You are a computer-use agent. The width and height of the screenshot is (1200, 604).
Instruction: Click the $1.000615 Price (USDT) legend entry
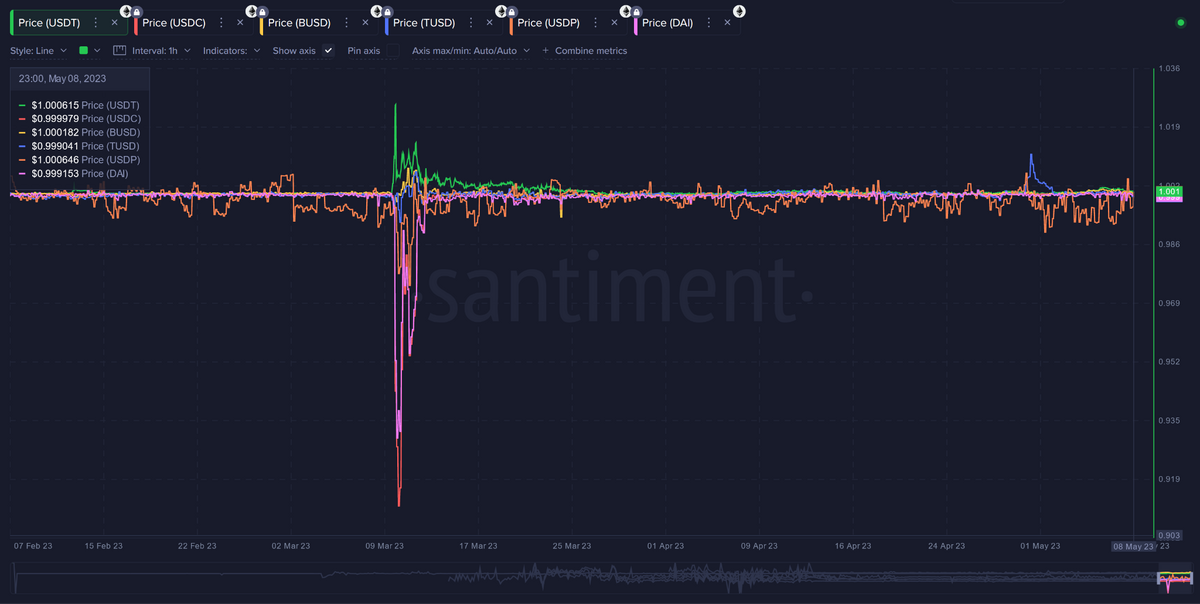pyautogui.click(x=80, y=105)
